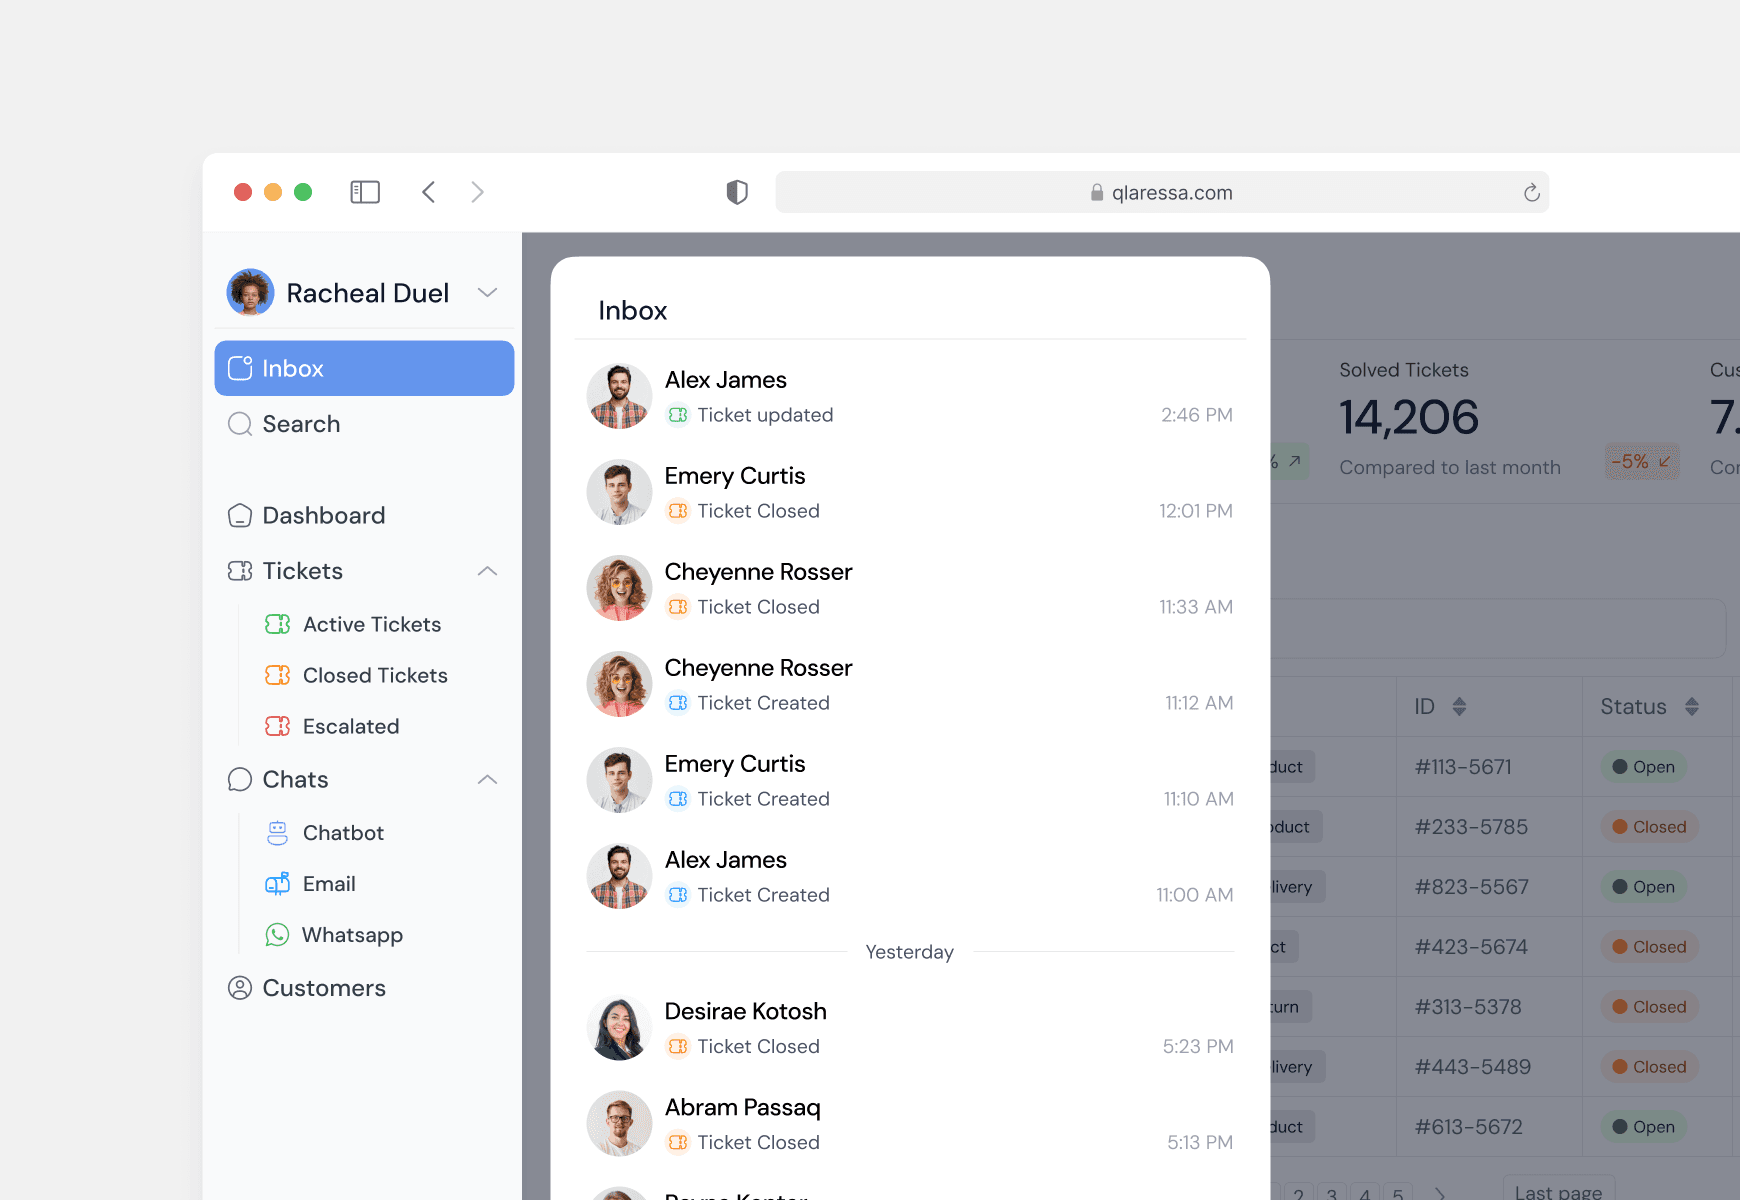Click blue Ticket Created icon at 11:12 AM

(x=678, y=703)
